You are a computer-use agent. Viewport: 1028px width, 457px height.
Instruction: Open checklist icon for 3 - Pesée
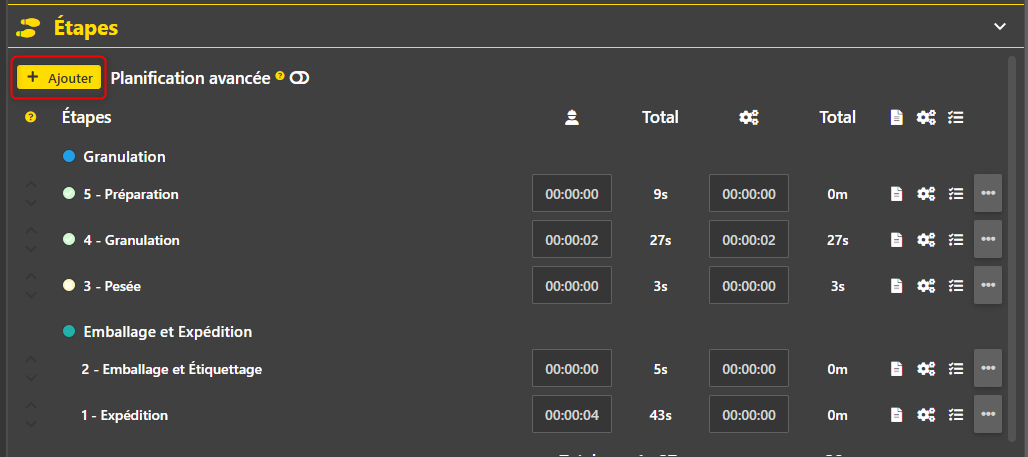(956, 285)
